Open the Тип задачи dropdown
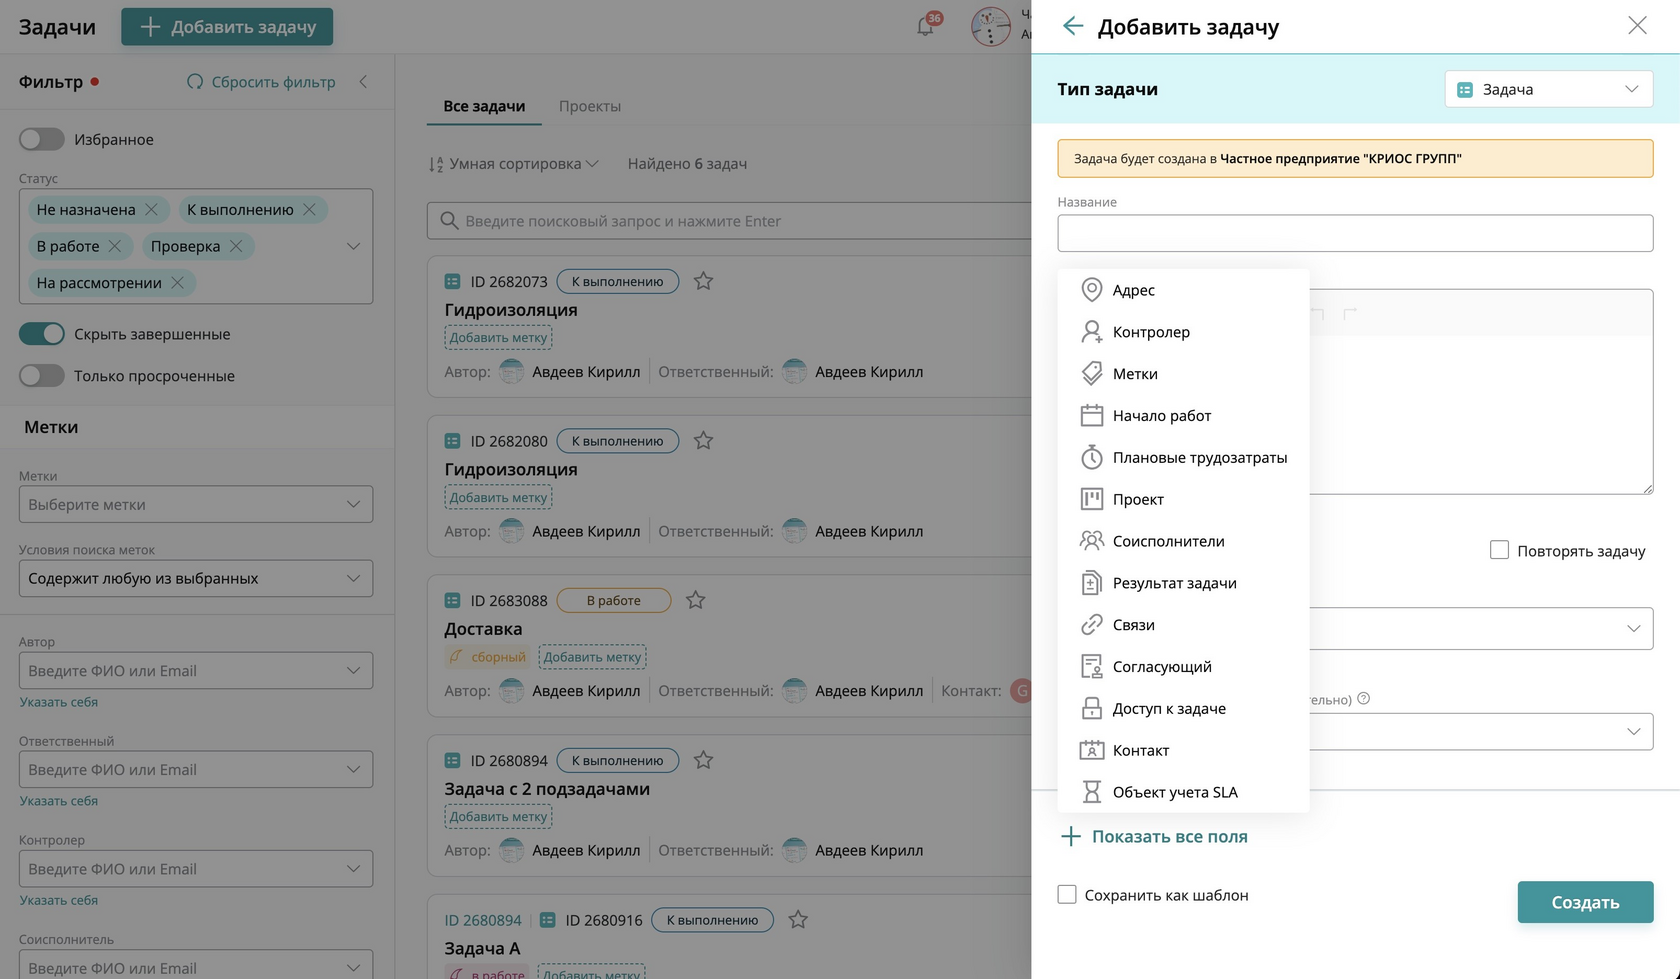The image size is (1680, 979). (x=1548, y=89)
